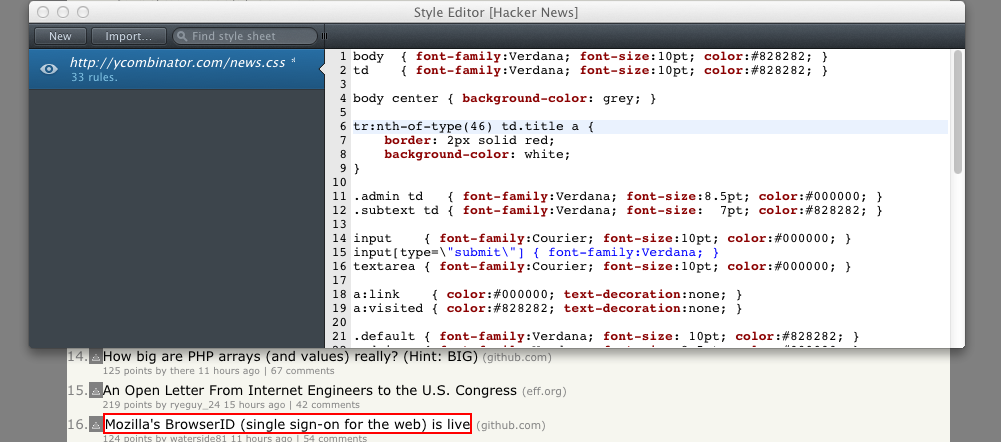1001x442 pixels.
Task: Click the a:visited rule line
Action: point(547,309)
